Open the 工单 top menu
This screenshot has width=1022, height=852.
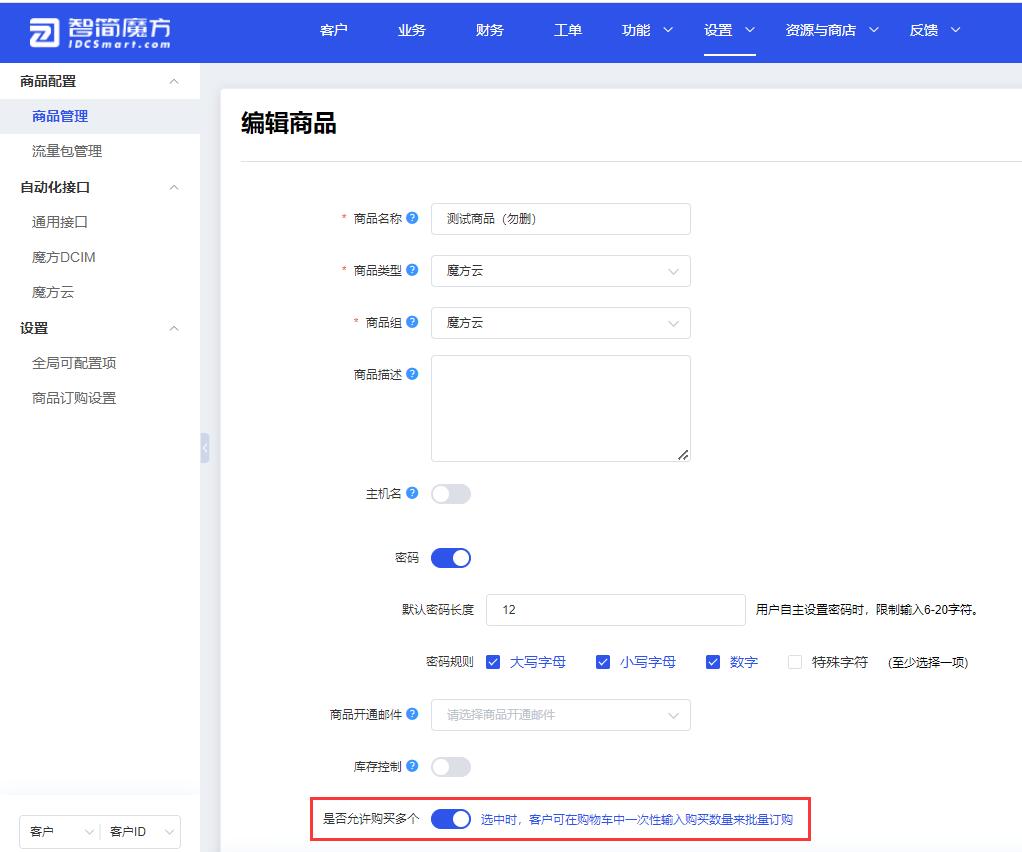[x=568, y=30]
